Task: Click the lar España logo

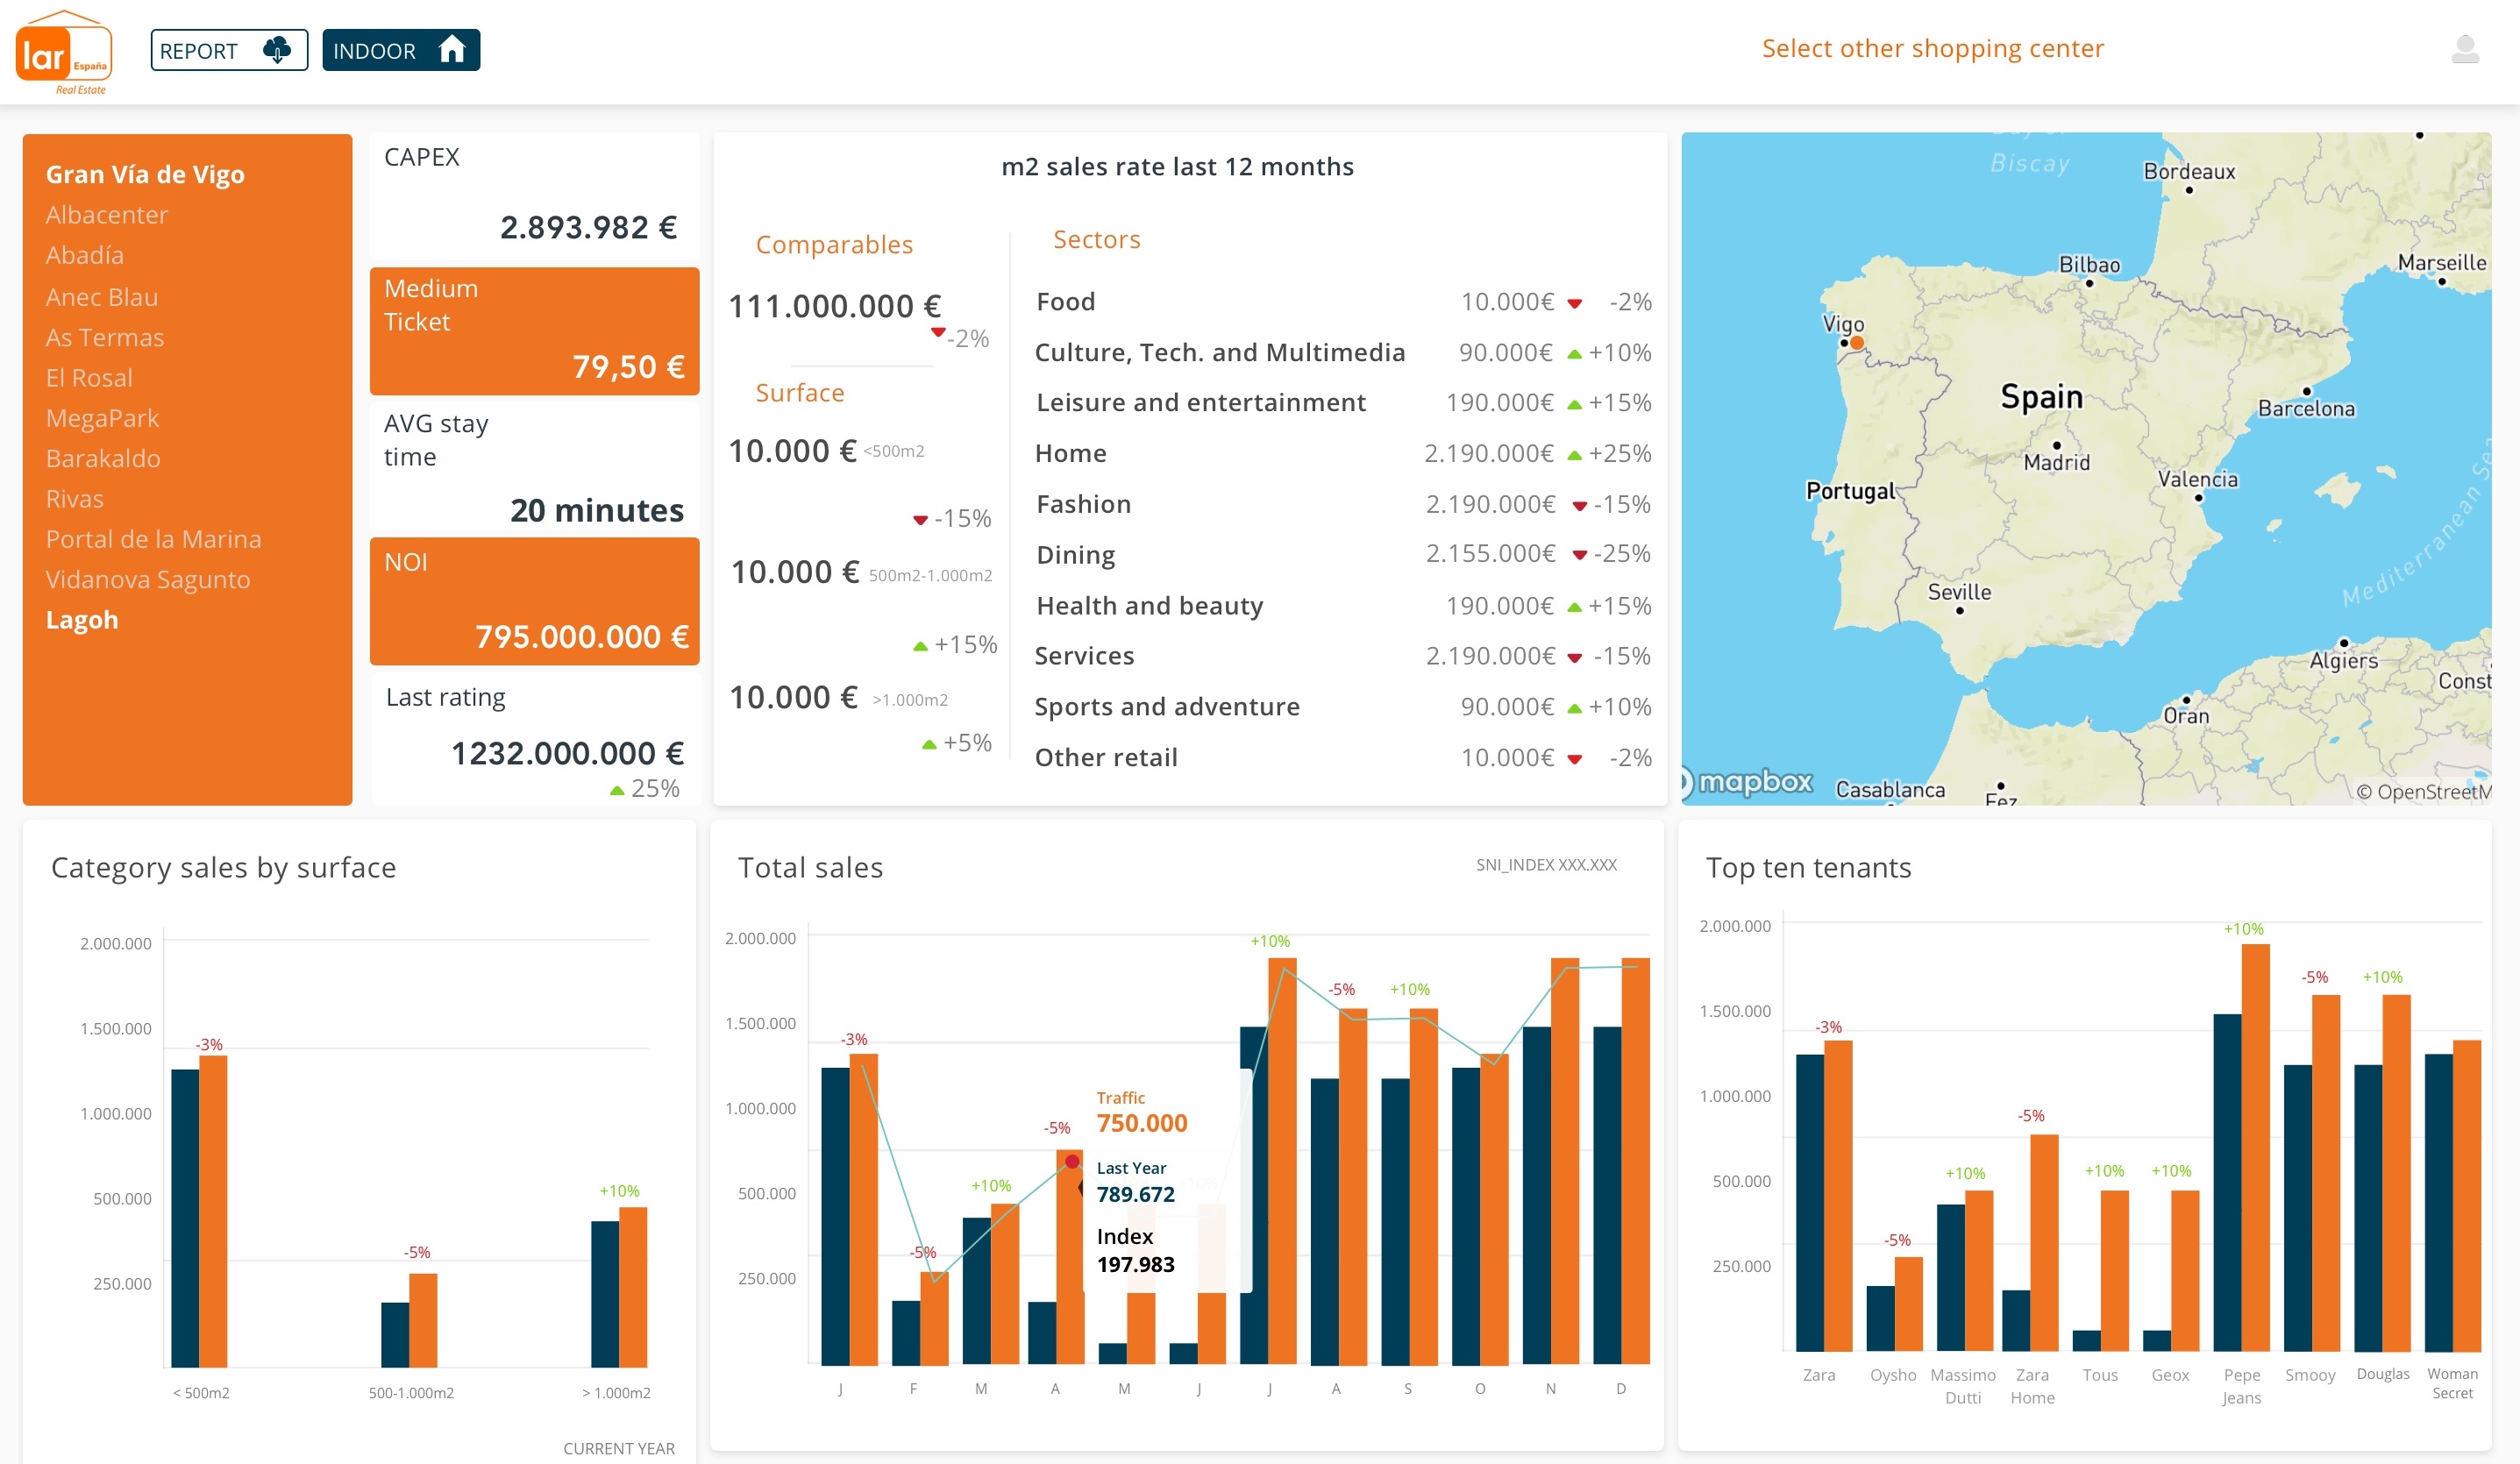Action: pyautogui.click(x=63, y=53)
